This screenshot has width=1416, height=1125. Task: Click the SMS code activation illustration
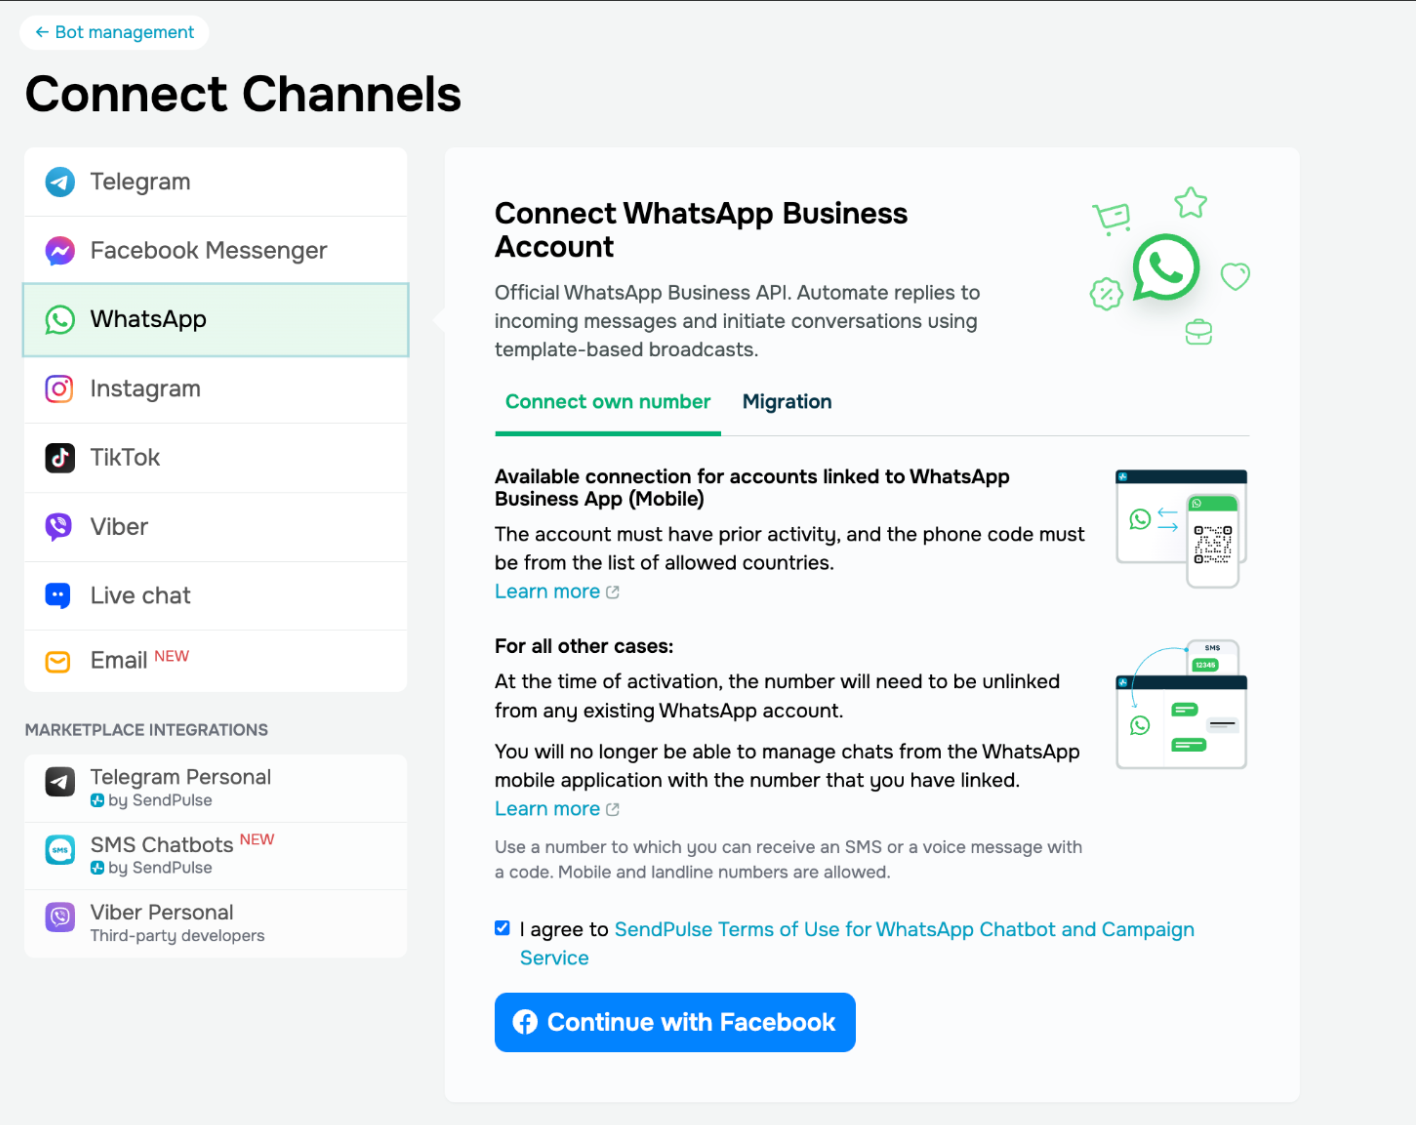(x=1182, y=704)
